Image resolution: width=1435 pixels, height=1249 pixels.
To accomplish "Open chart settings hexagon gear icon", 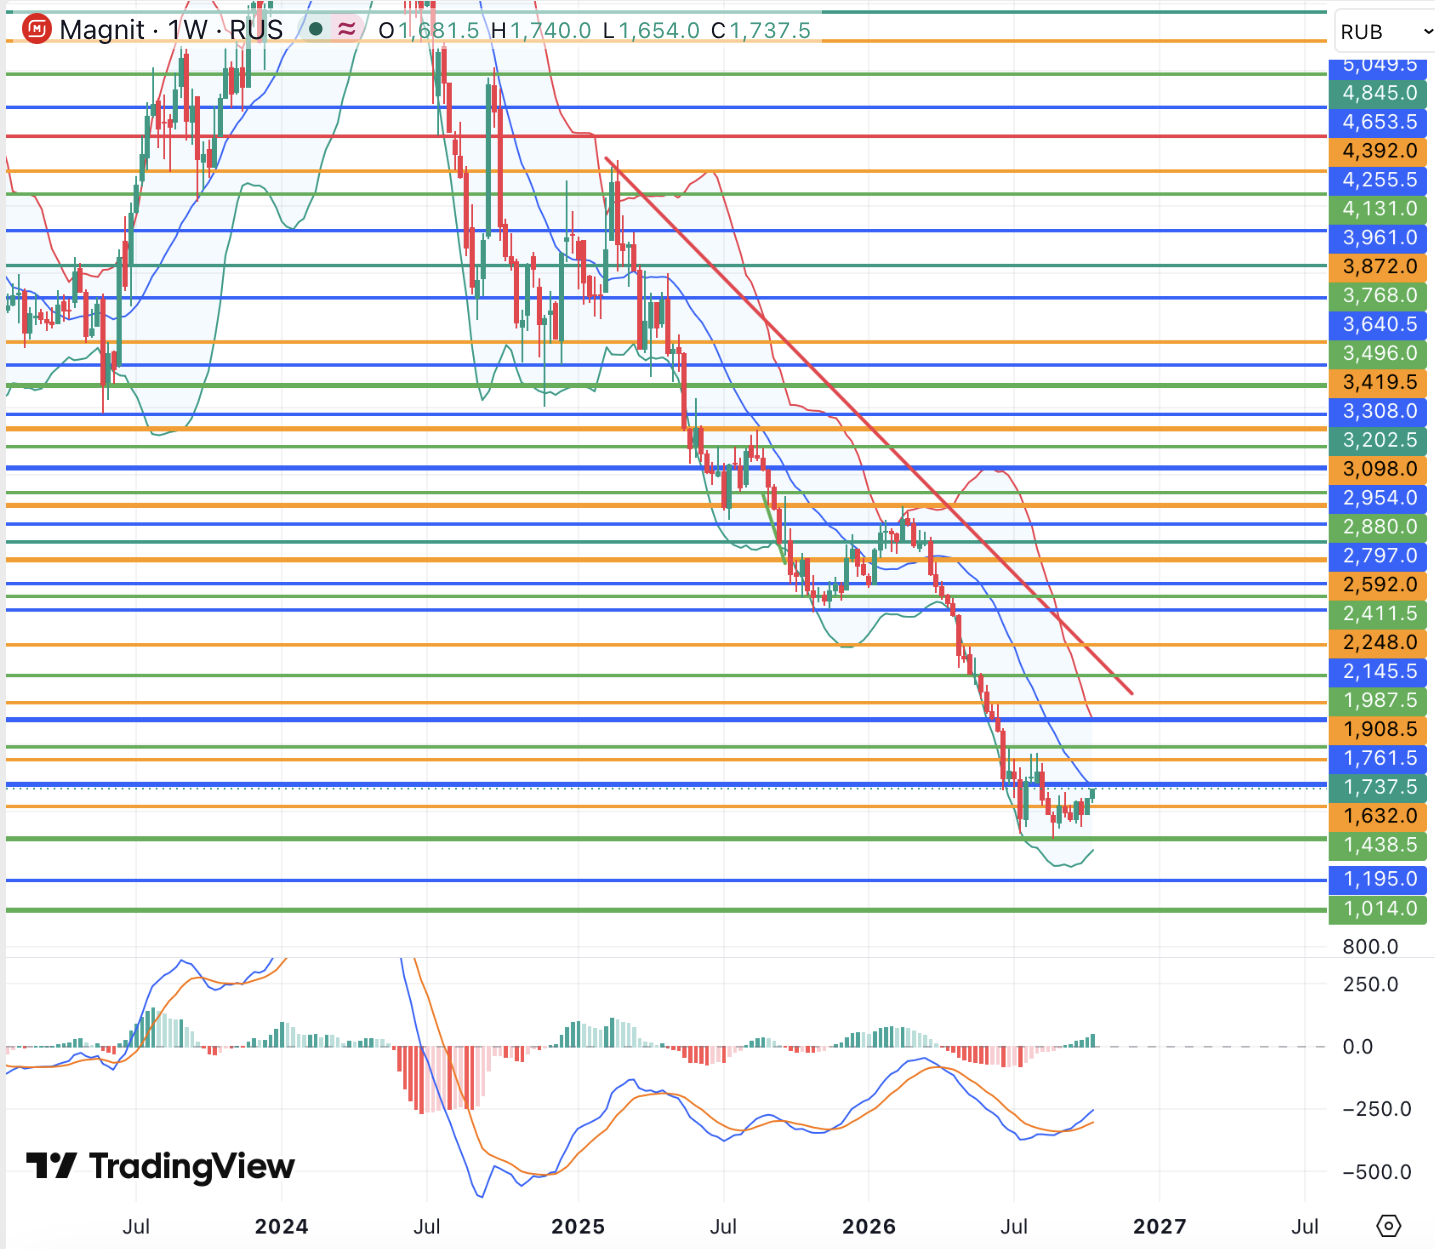I will click(x=1389, y=1225).
